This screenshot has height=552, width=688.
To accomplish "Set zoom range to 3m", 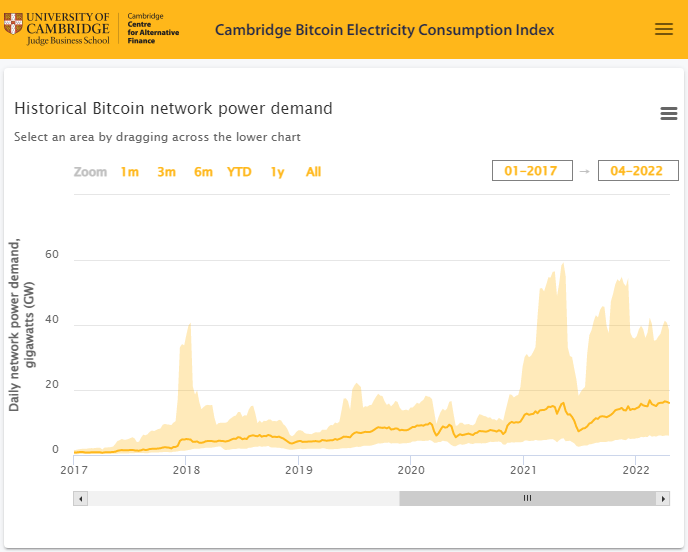I will (x=166, y=172).
